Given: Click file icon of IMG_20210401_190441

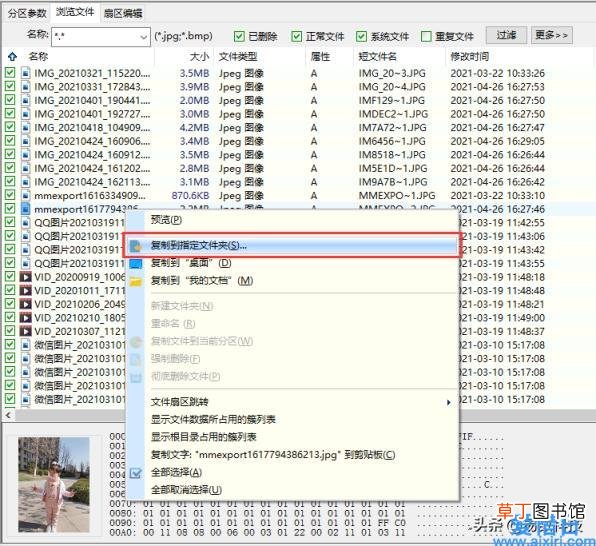Looking at the screenshot, I should pyautogui.click(x=25, y=100).
